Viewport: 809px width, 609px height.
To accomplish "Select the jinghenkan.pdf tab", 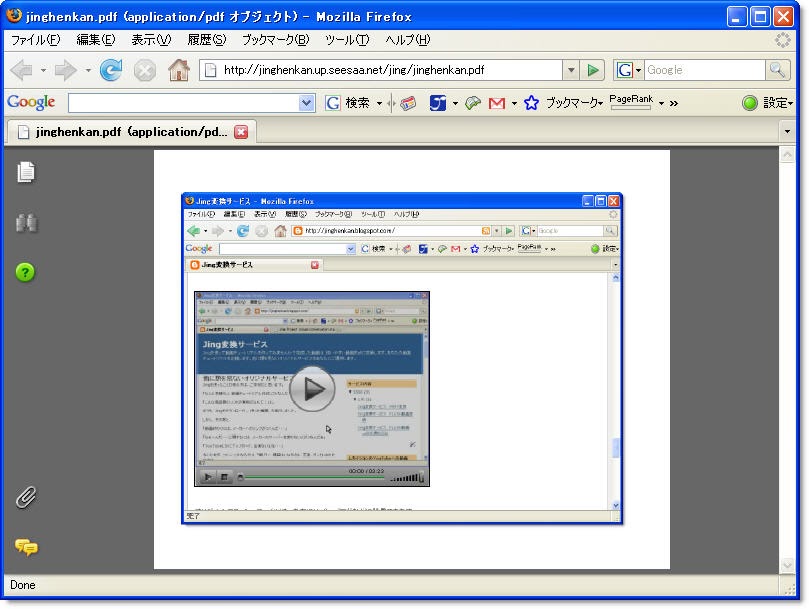I will (x=131, y=132).
